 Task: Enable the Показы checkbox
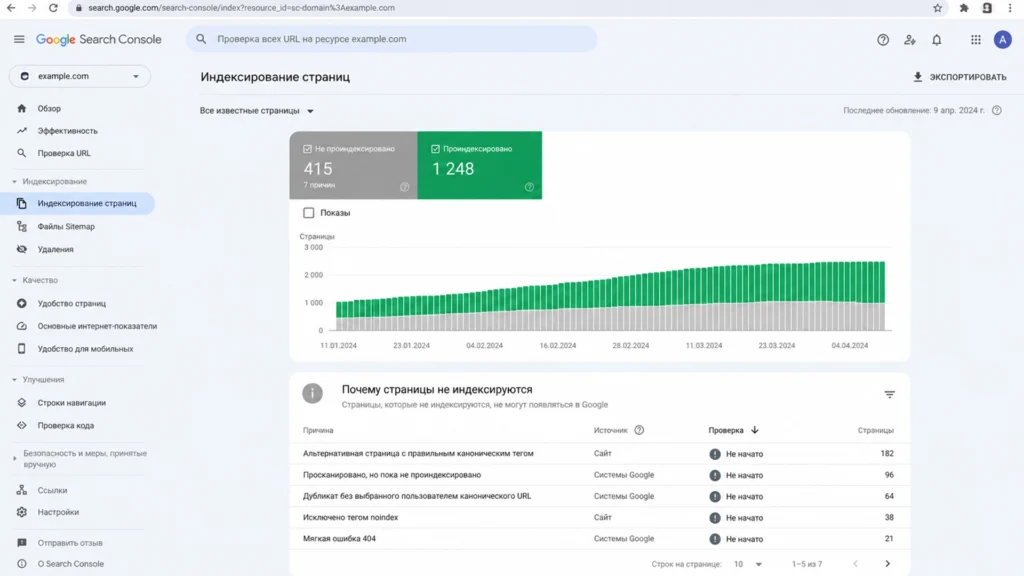pyautogui.click(x=308, y=213)
